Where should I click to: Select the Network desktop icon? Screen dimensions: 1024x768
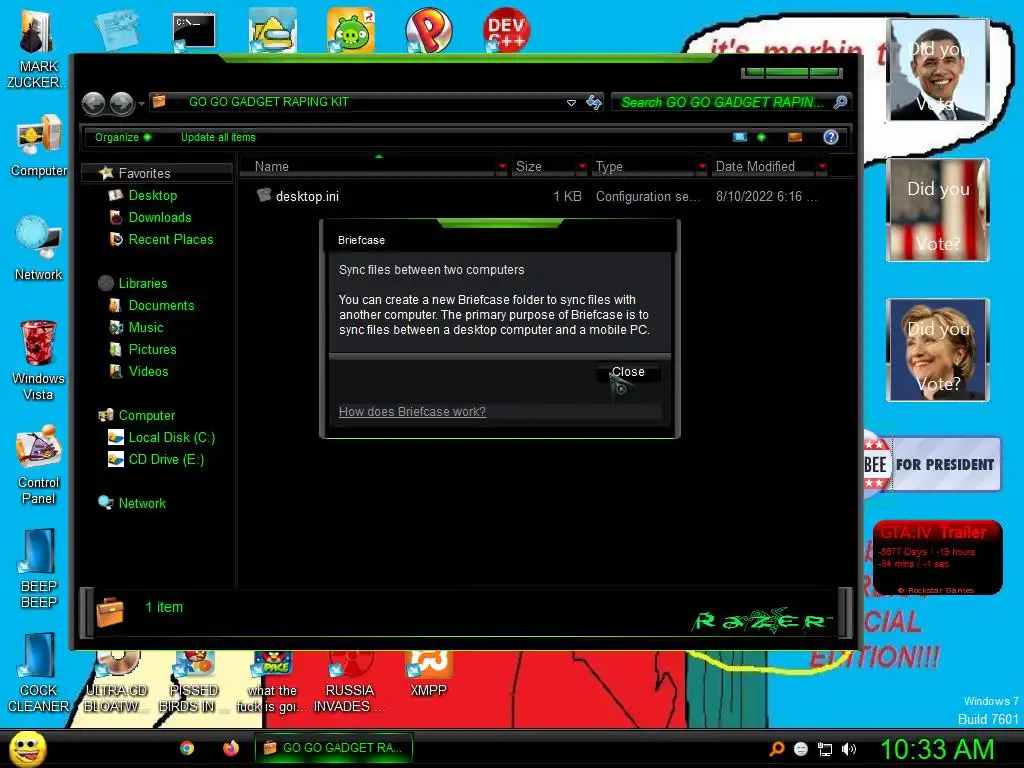click(39, 248)
